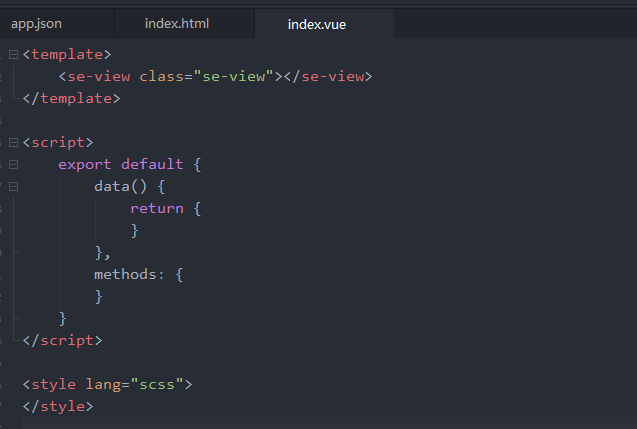637x429 pixels.
Task: Click the closing </script> tag
Action: (63, 340)
